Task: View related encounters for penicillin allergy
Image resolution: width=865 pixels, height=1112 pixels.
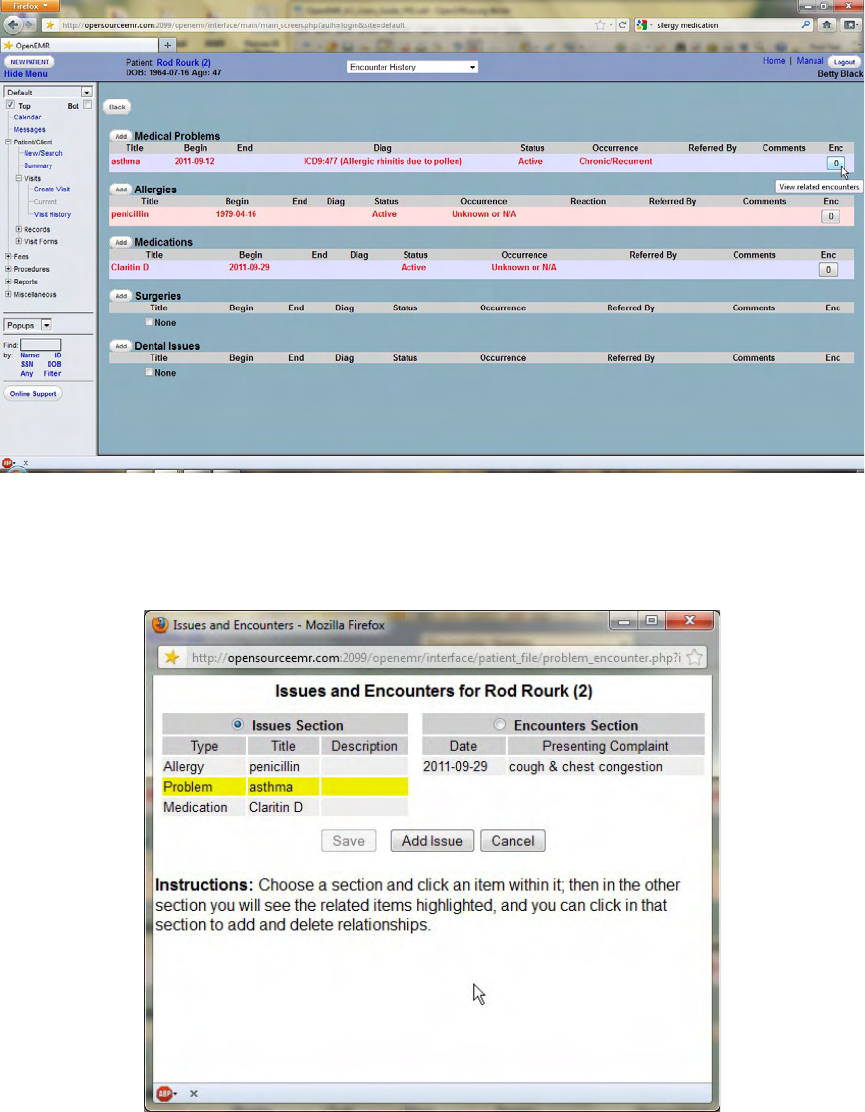Action: [830, 216]
